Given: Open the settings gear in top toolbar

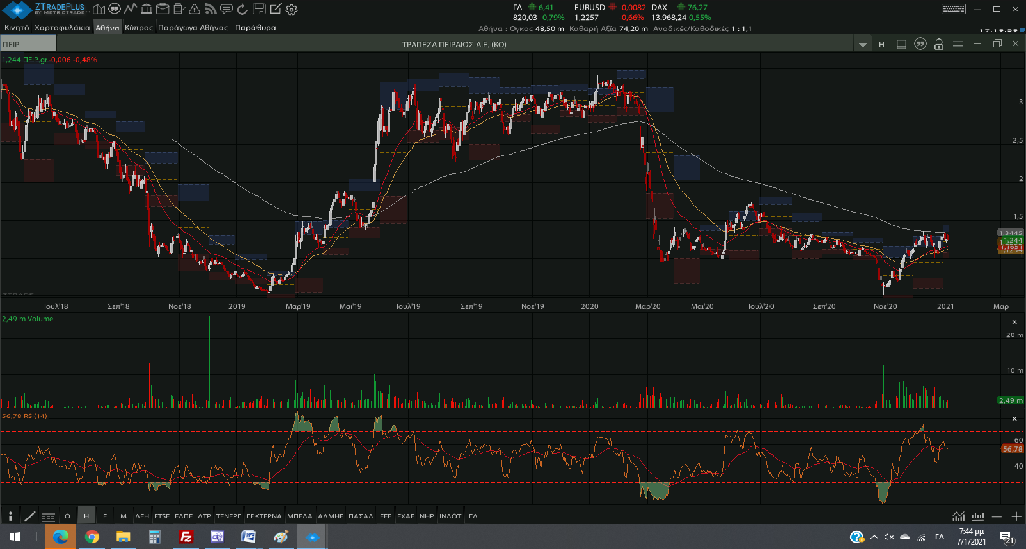Looking at the screenshot, I should click(291, 9).
